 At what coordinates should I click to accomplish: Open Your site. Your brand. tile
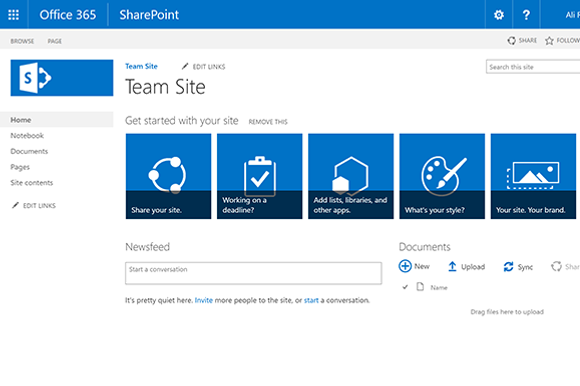(x=533, y=176)
